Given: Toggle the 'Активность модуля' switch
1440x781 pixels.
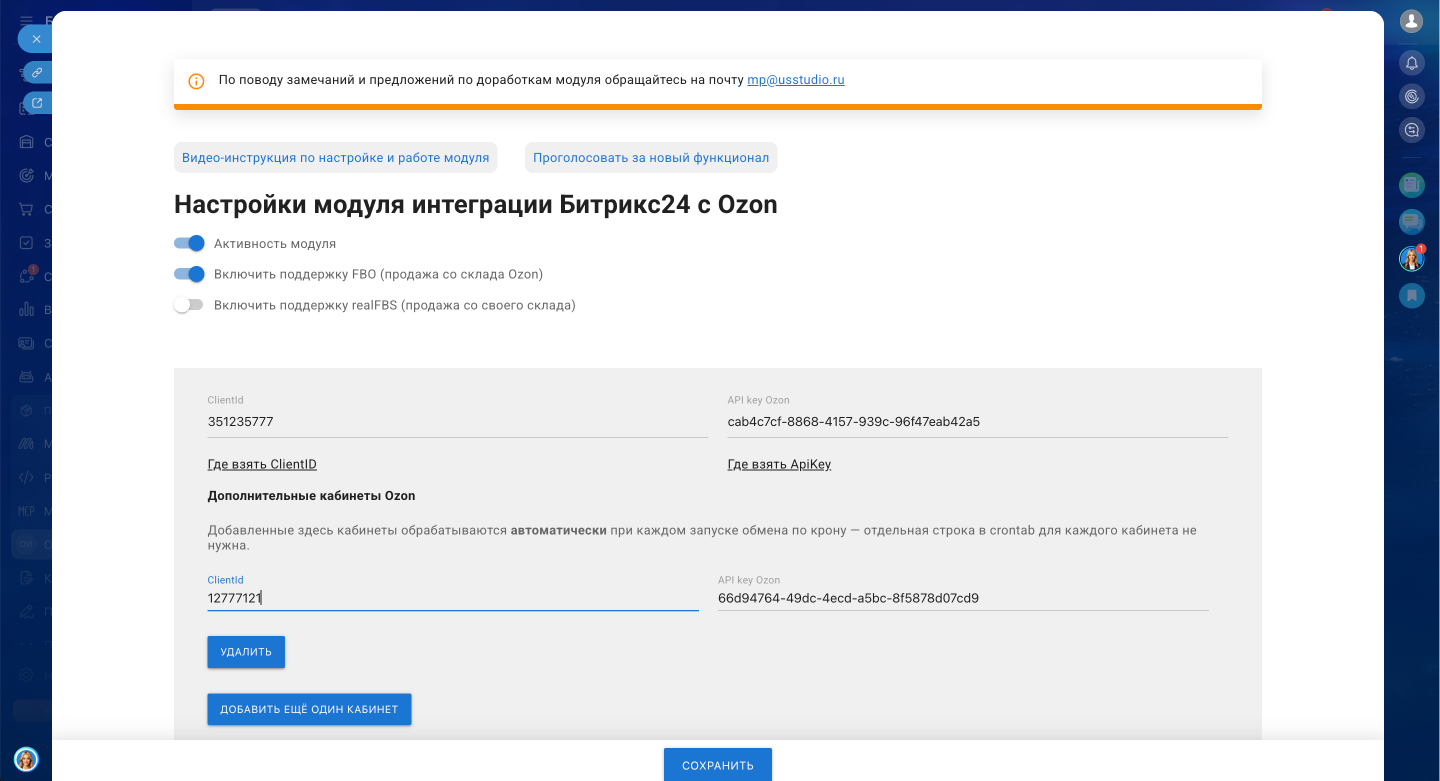Looking at the screenshot, I should (189, 243).
